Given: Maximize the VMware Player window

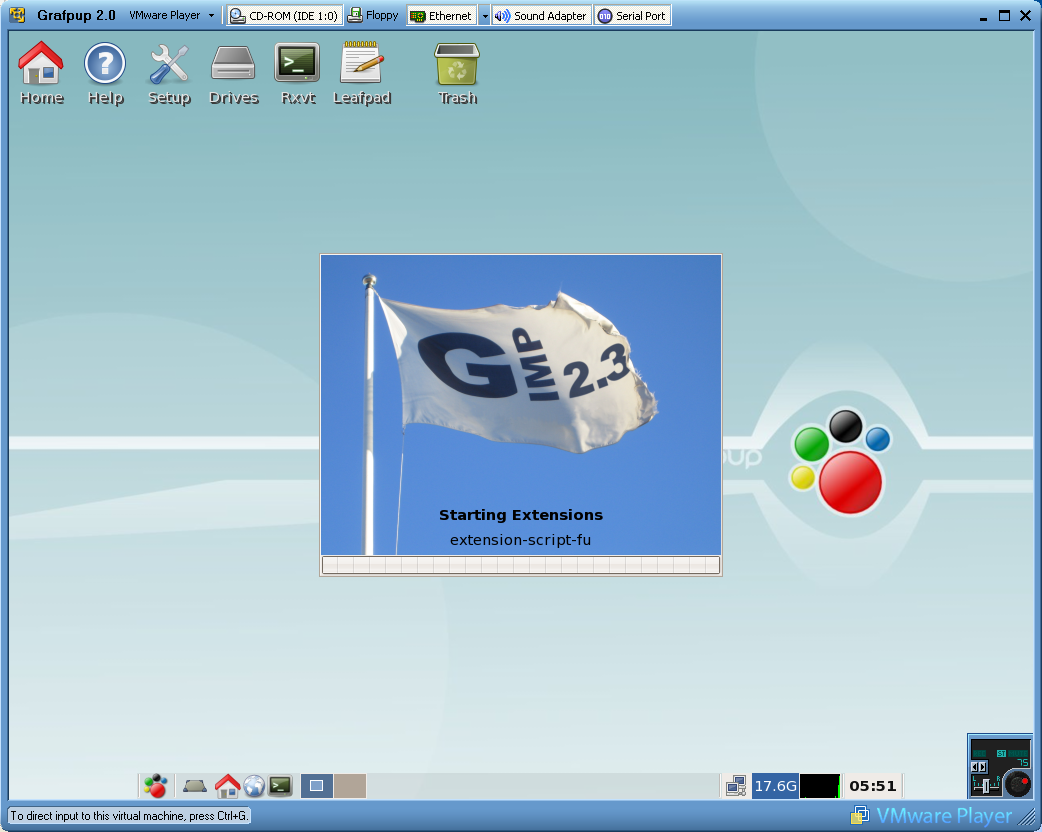Looking at the screenshot, I should [x=1004, y=15].
